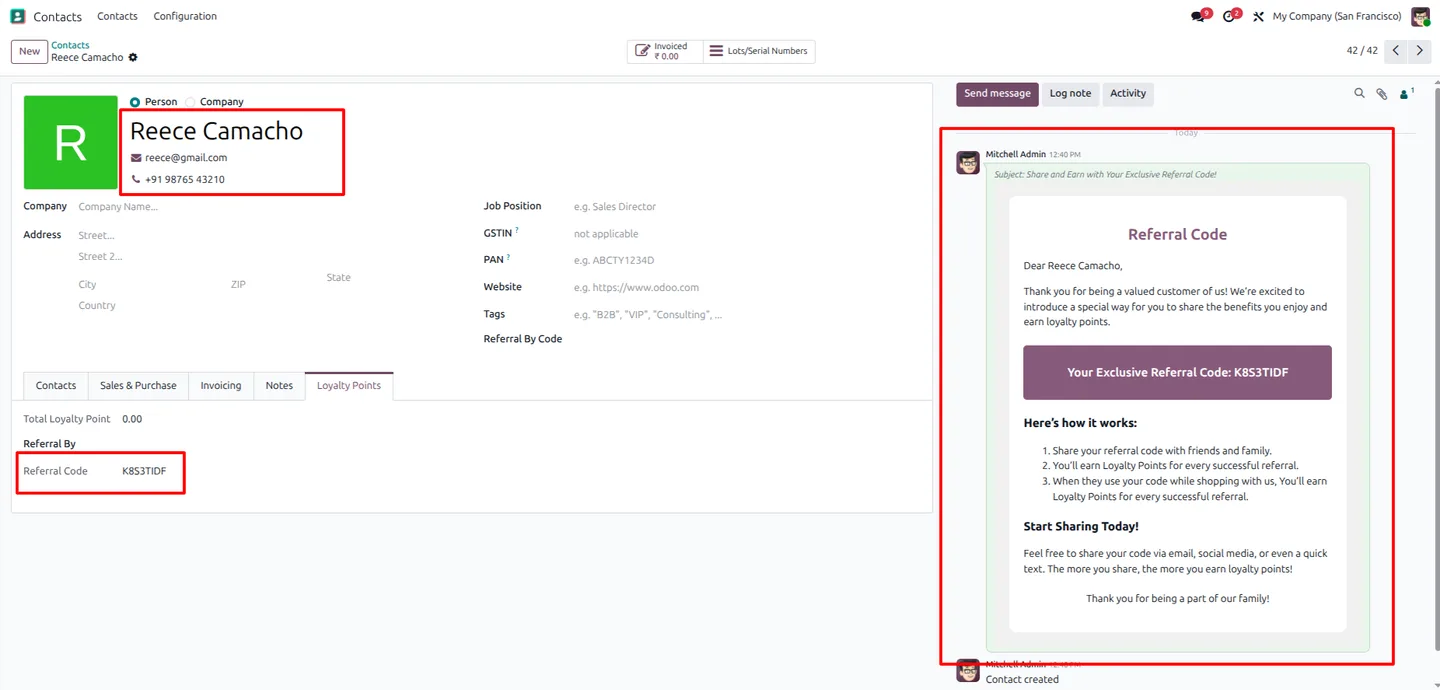Click the 42 / 42 pager counter
Image resolution: width=1440 pixels, height=690 pixels.
click(1362, 51)
